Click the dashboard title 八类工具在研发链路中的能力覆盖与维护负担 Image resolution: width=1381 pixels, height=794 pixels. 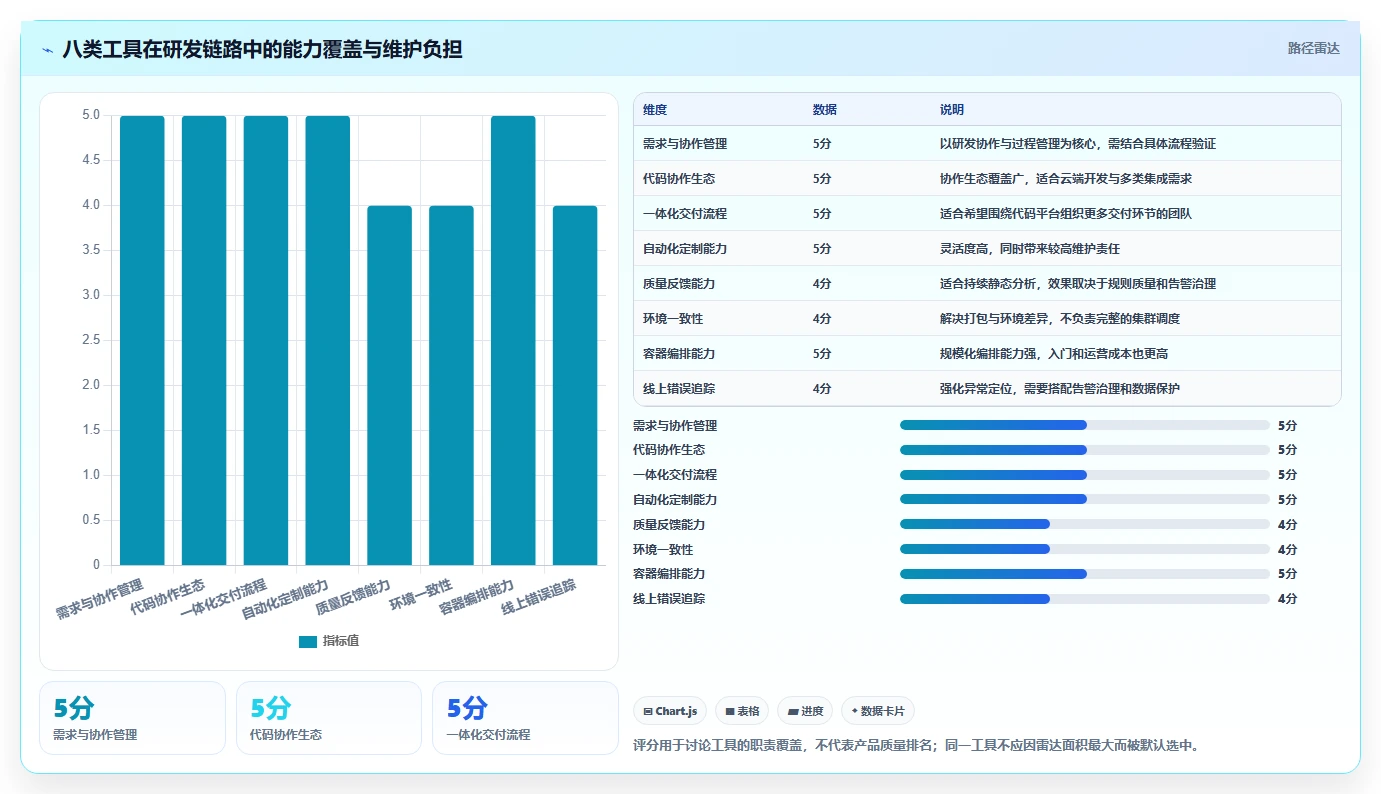pos(262,49)
